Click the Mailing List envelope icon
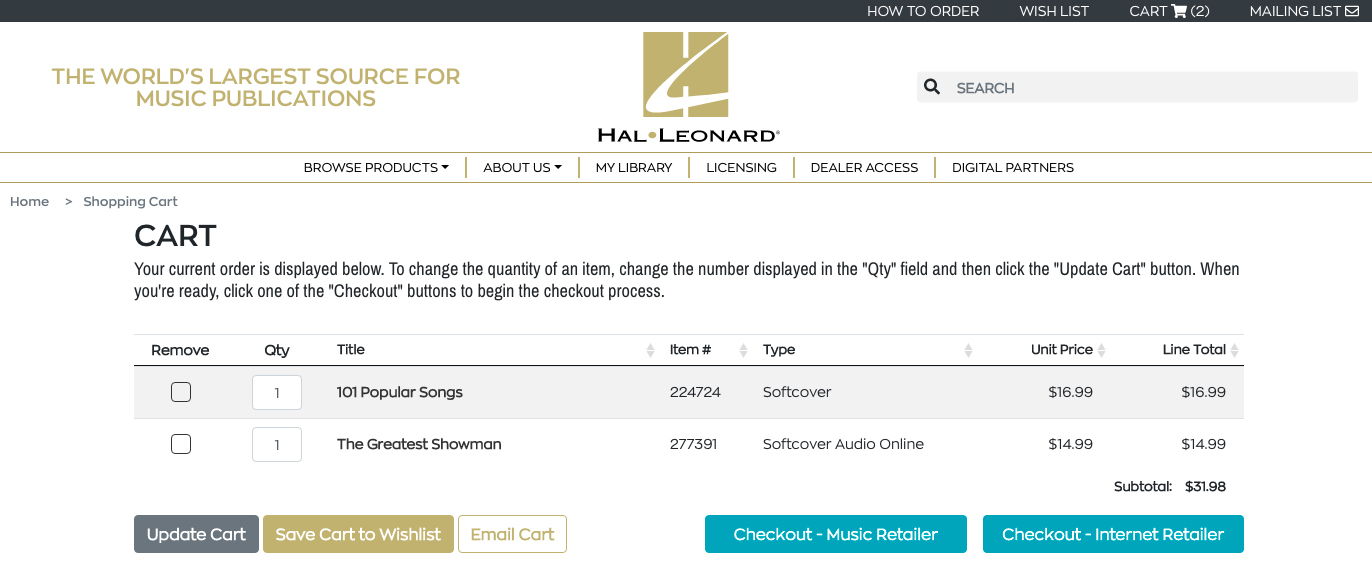Viewport: 1372px width, 577px height. 1352,11
